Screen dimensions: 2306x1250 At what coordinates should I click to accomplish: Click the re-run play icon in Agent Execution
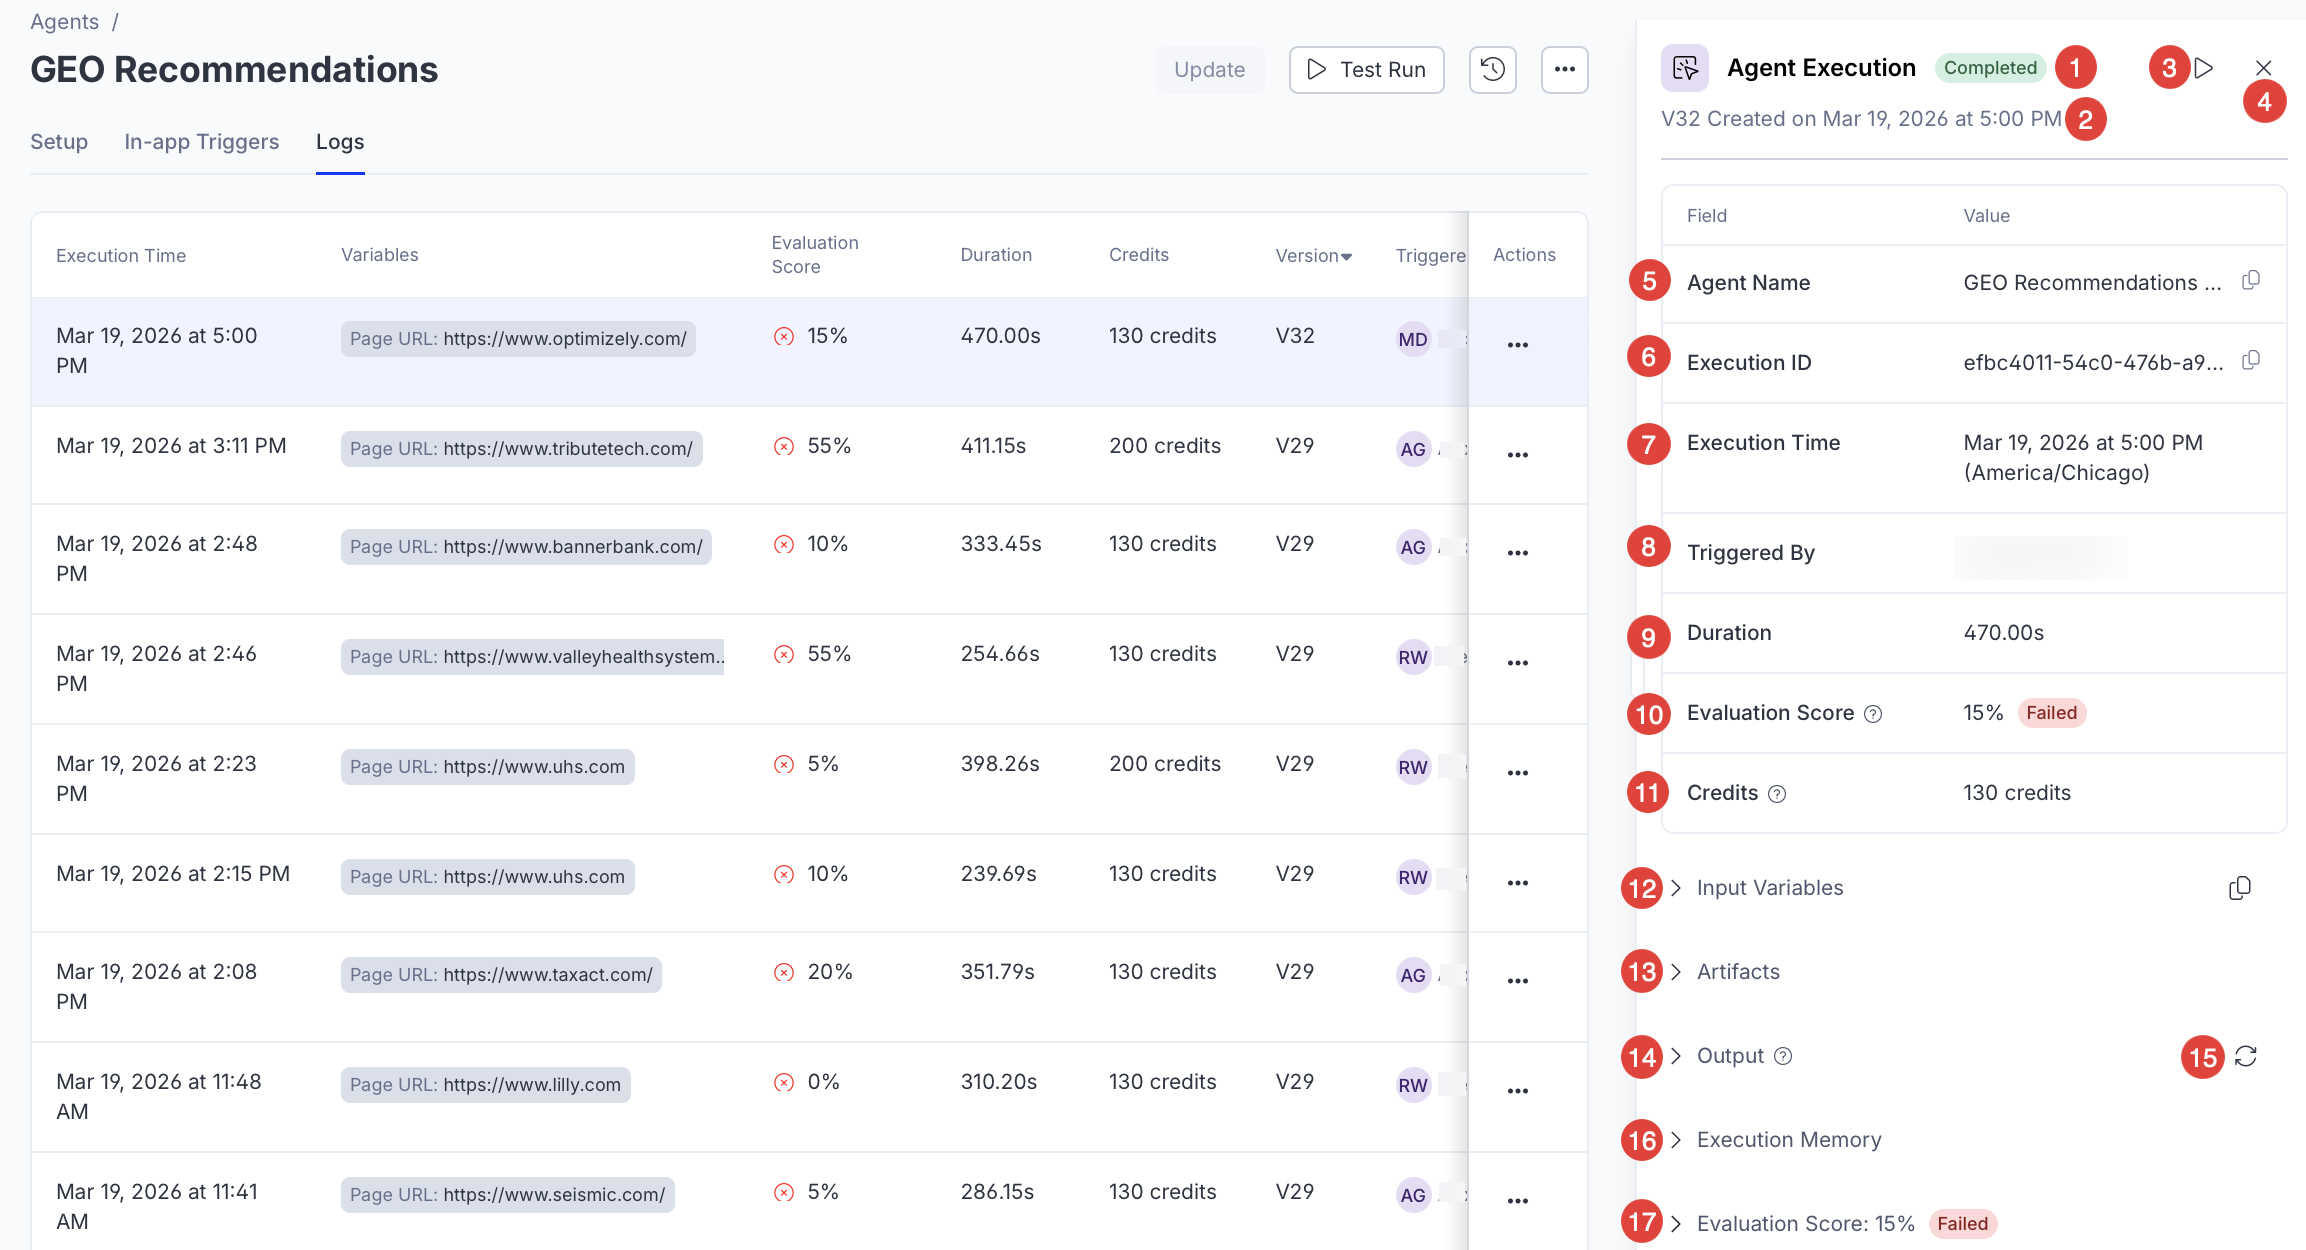pos(2204,68)
